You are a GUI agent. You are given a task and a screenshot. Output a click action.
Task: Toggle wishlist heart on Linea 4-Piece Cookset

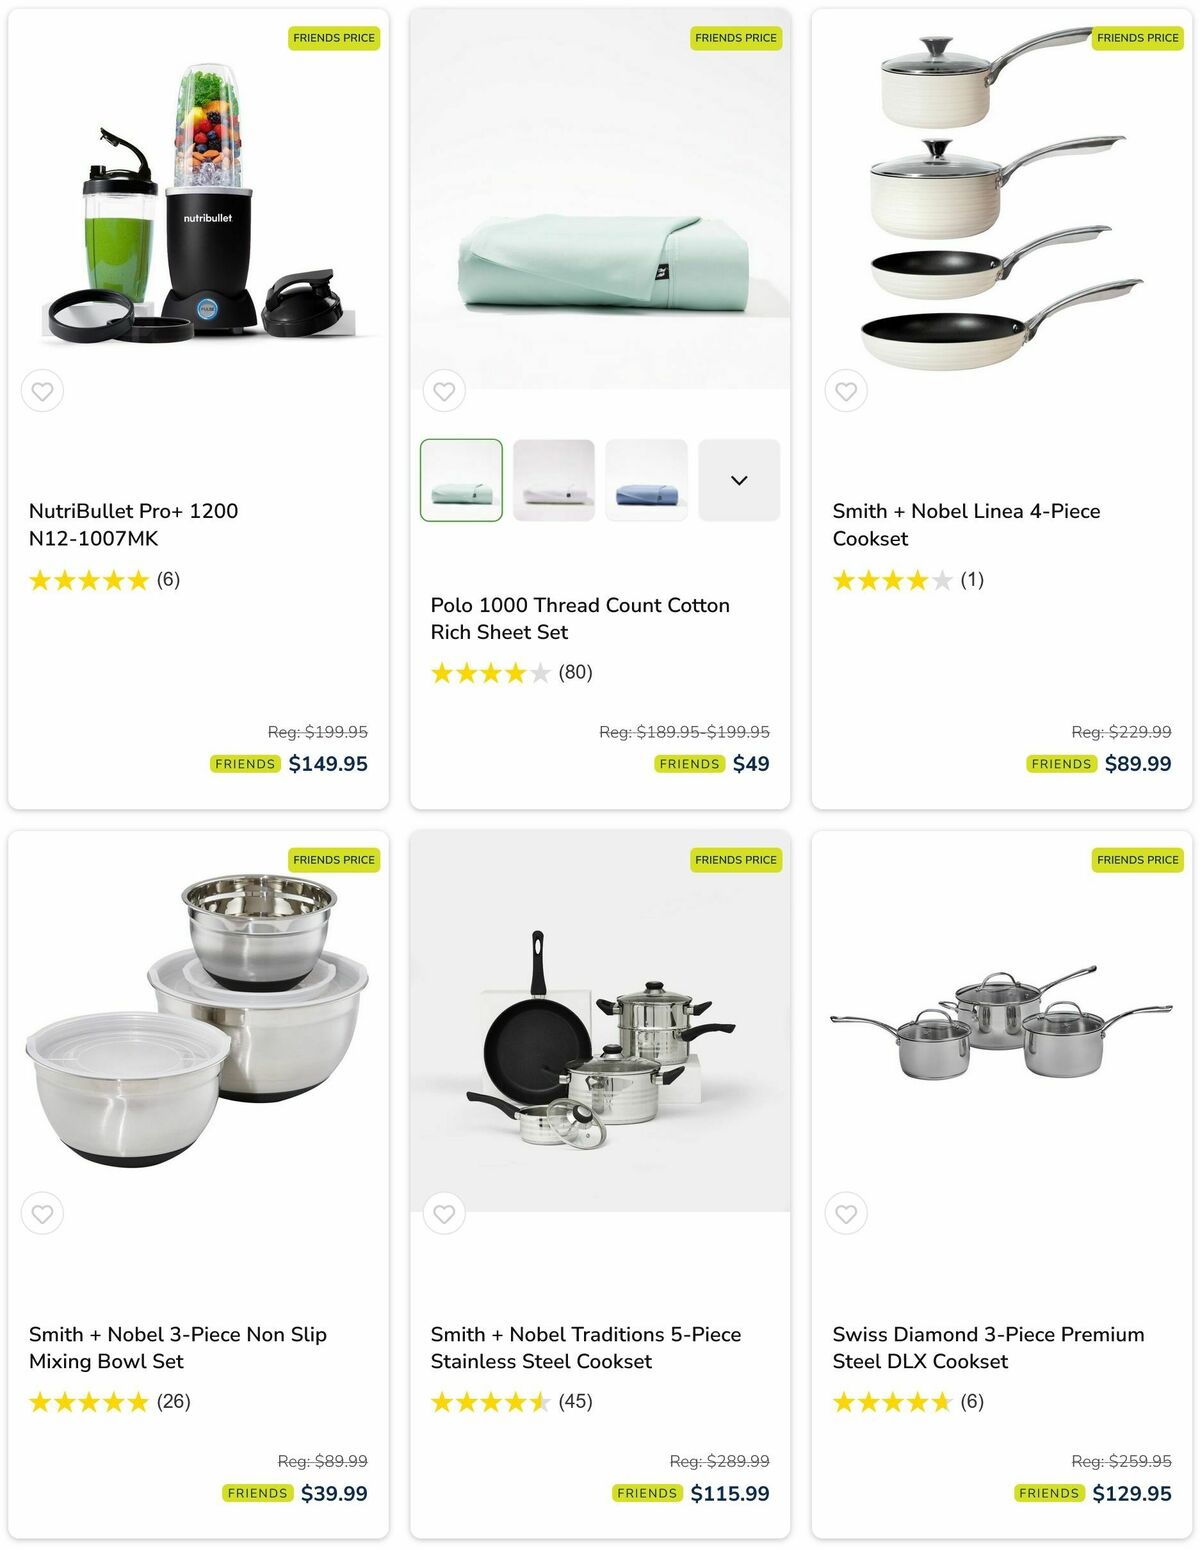pos(846,391)
